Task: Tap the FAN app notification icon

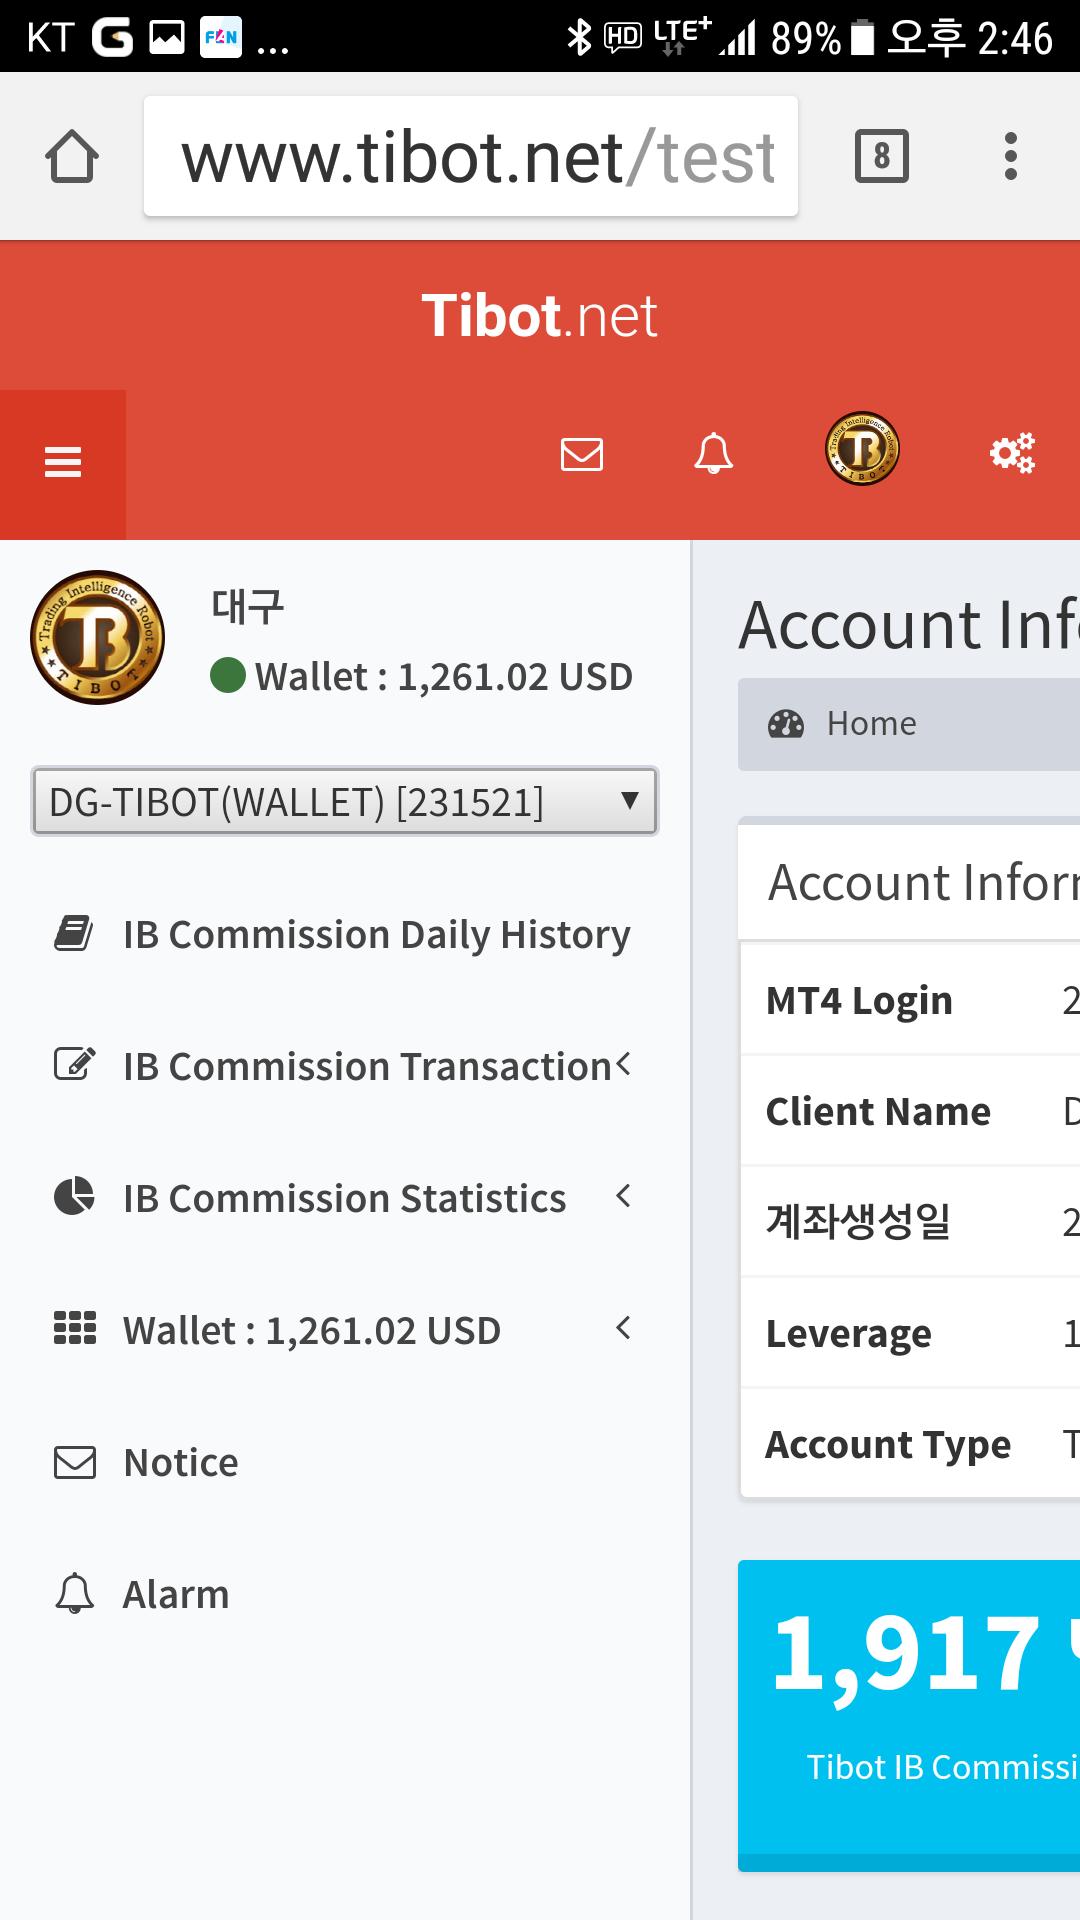Action: [221, 38]
